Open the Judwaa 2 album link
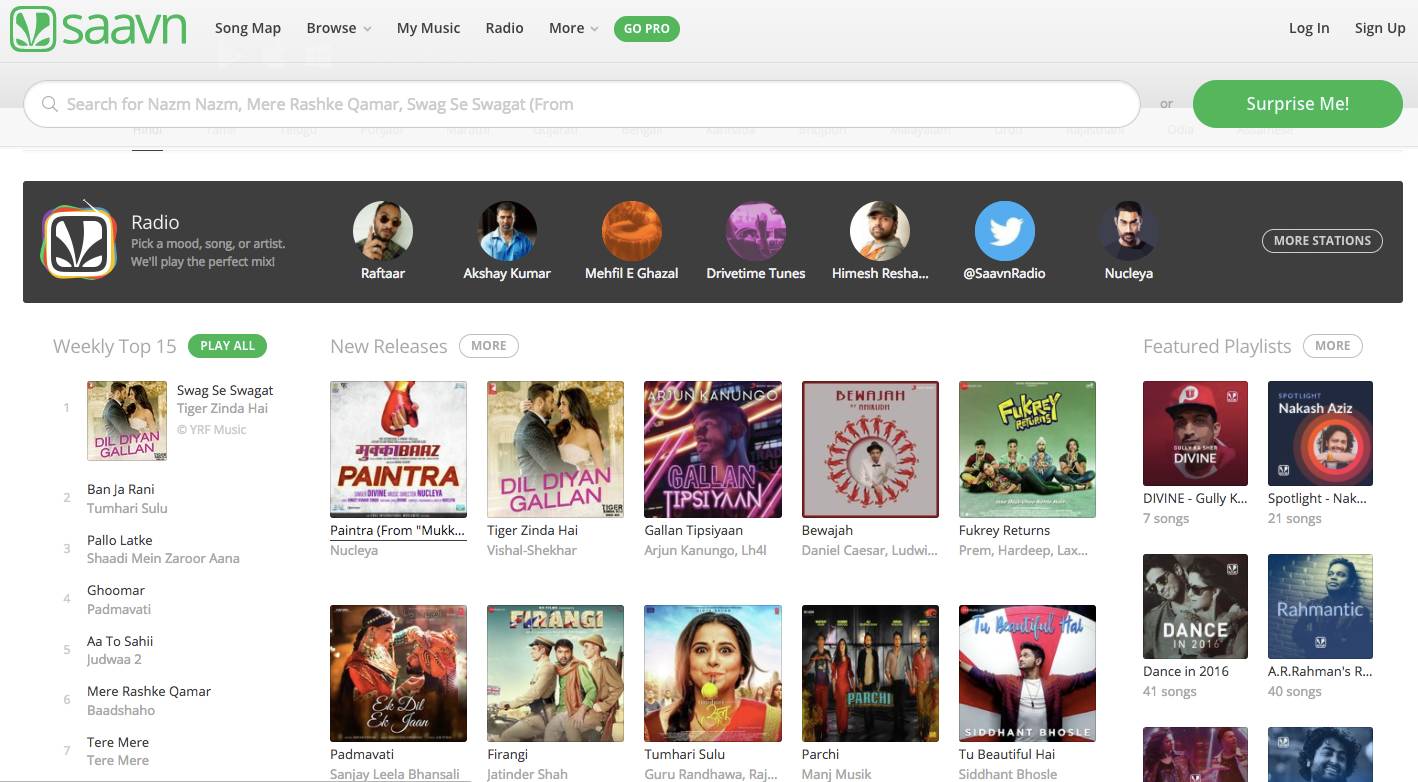The width and height of the screenshot is (1418, 782). tap(114, 659)
